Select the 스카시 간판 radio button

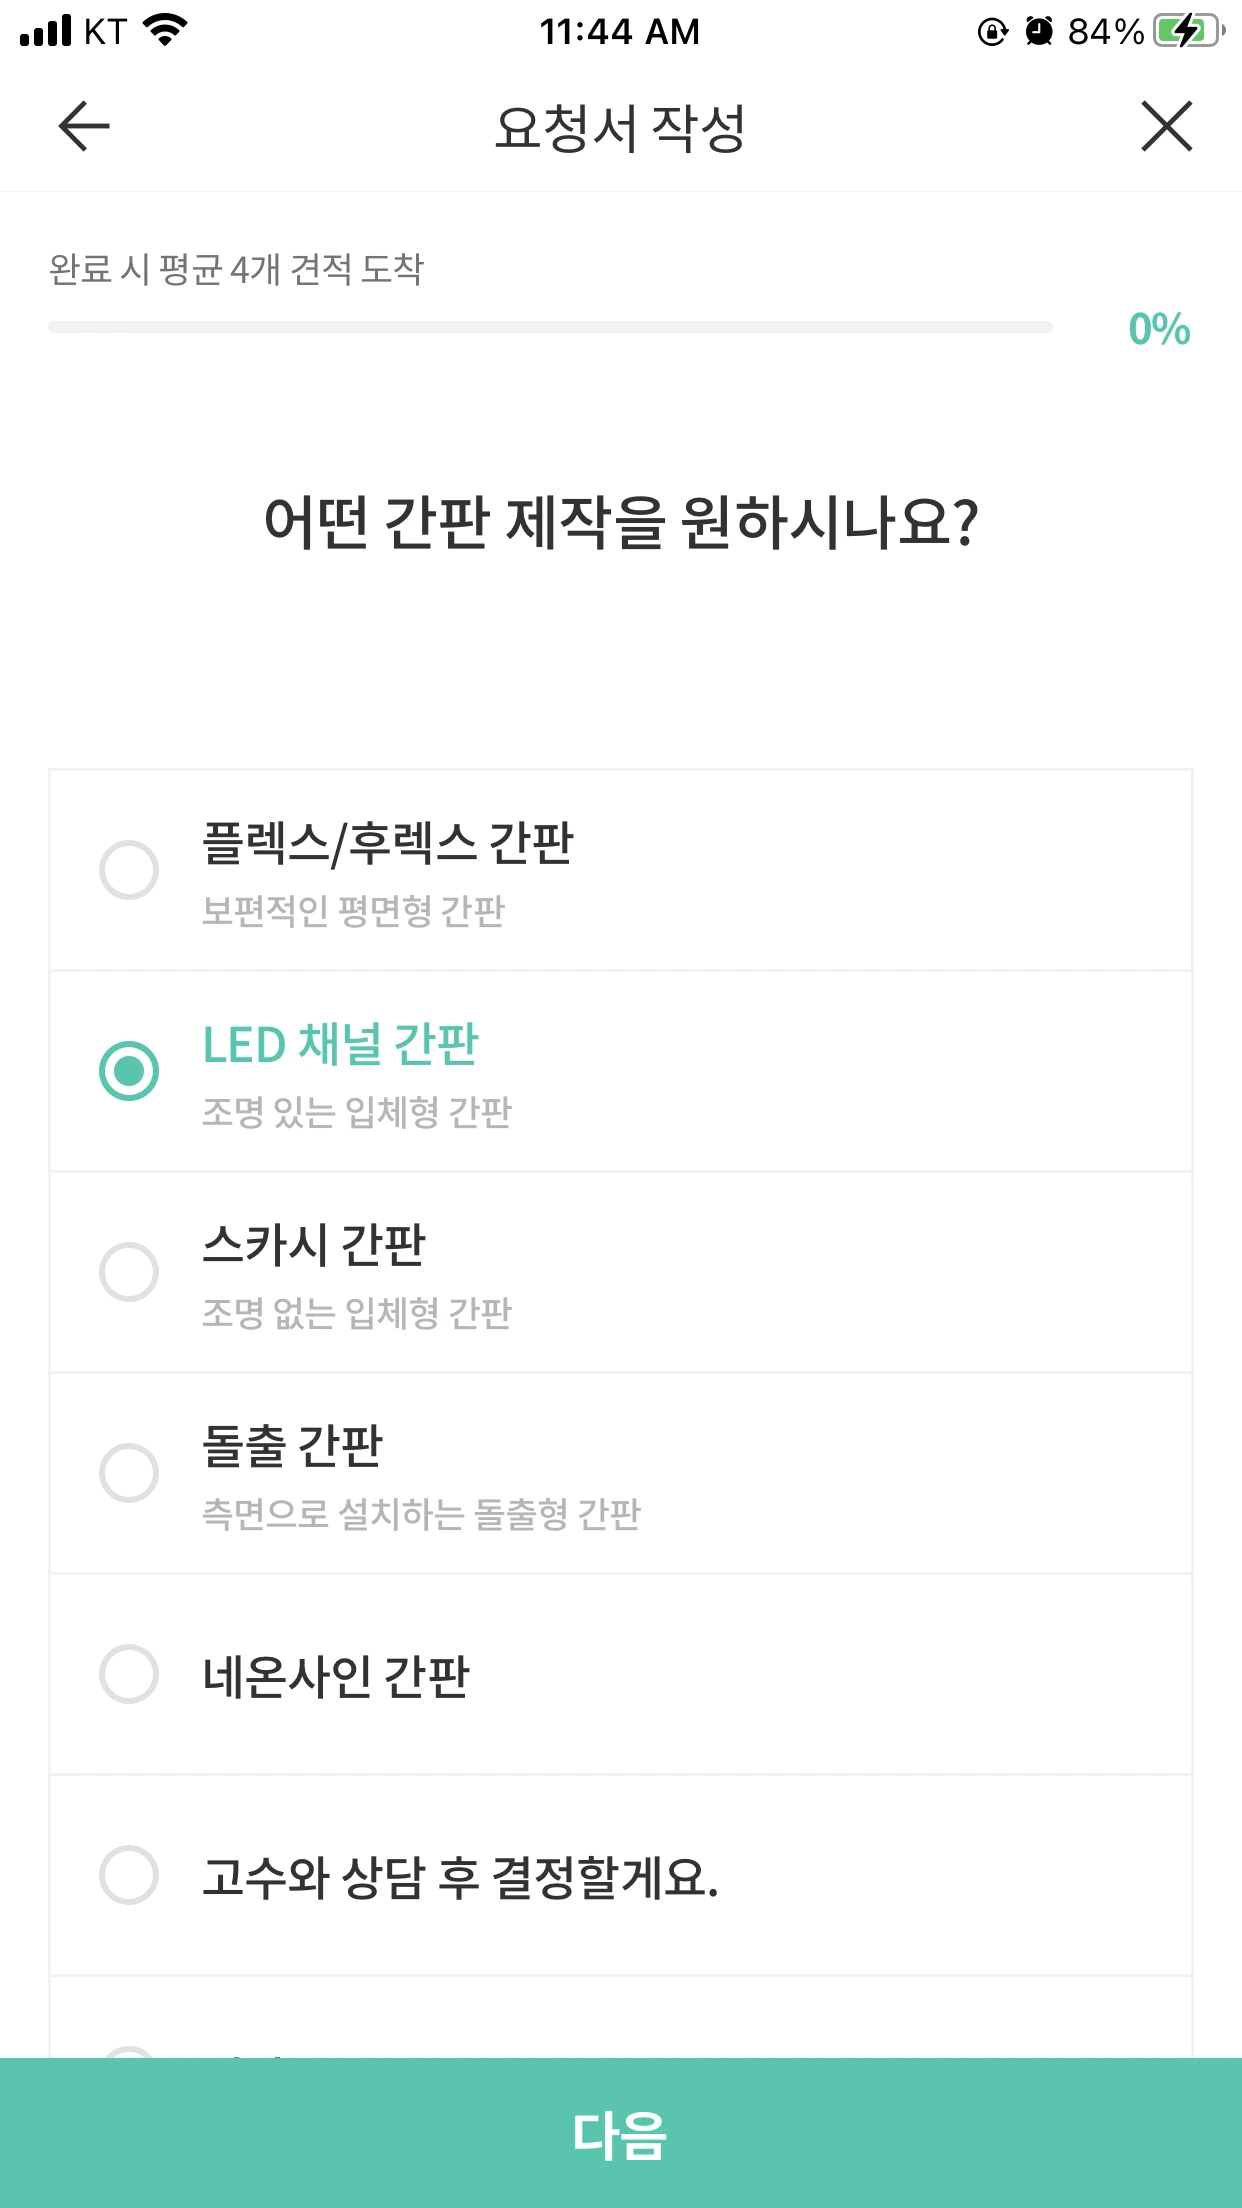coord(129,1272)
